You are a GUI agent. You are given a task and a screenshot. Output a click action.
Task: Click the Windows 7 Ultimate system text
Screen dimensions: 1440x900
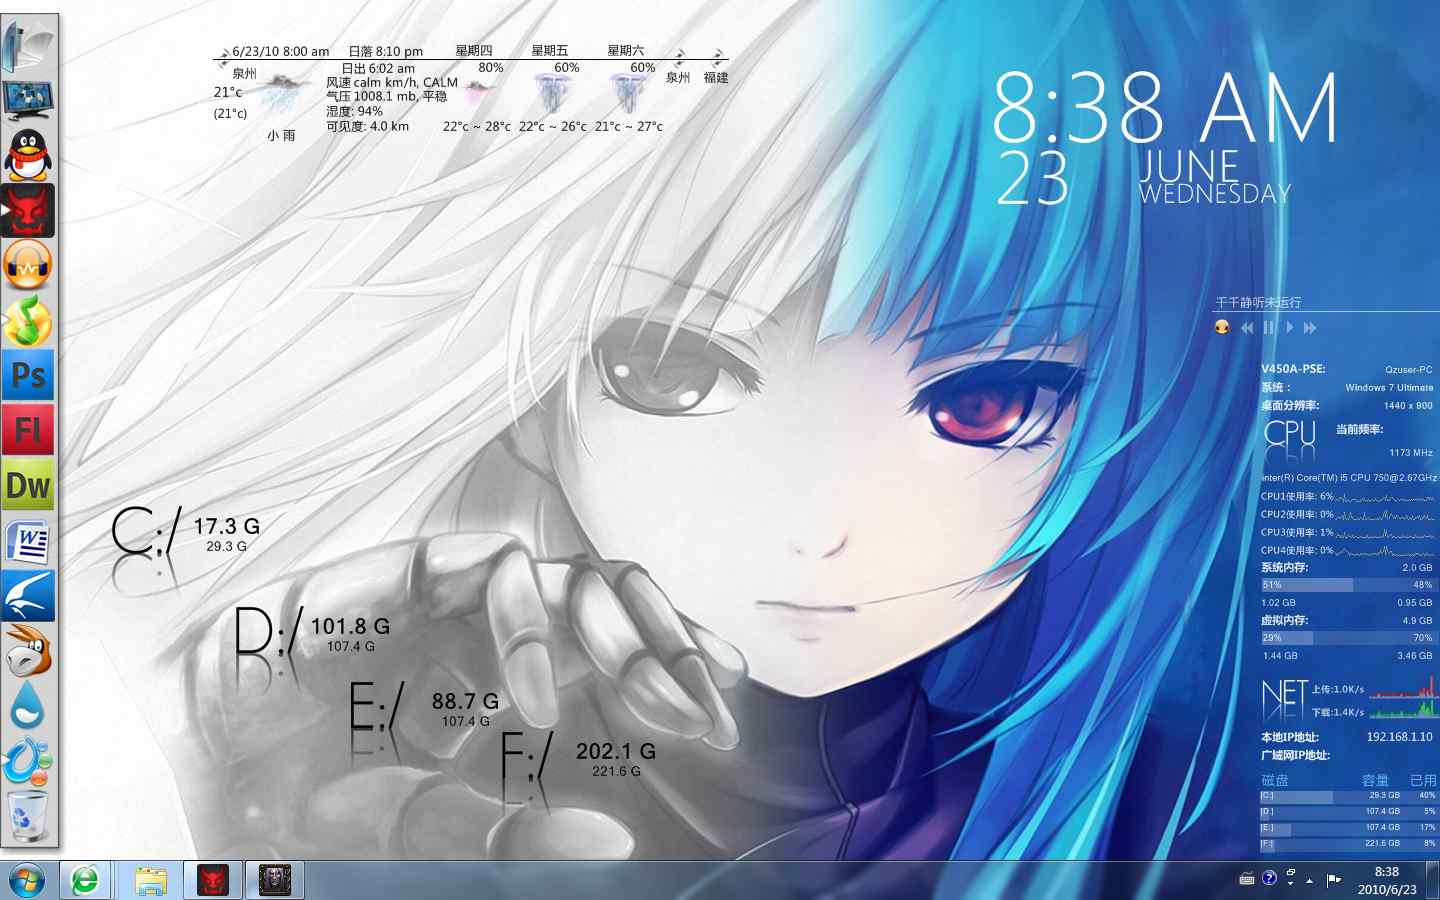point(1389,388)
